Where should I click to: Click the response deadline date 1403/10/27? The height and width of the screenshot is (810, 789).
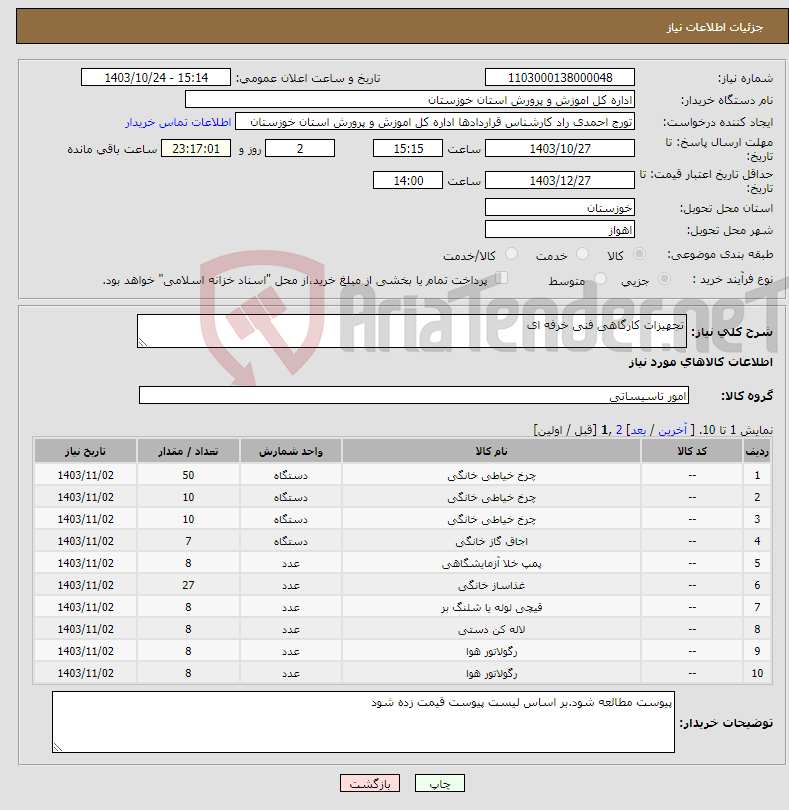560,148
